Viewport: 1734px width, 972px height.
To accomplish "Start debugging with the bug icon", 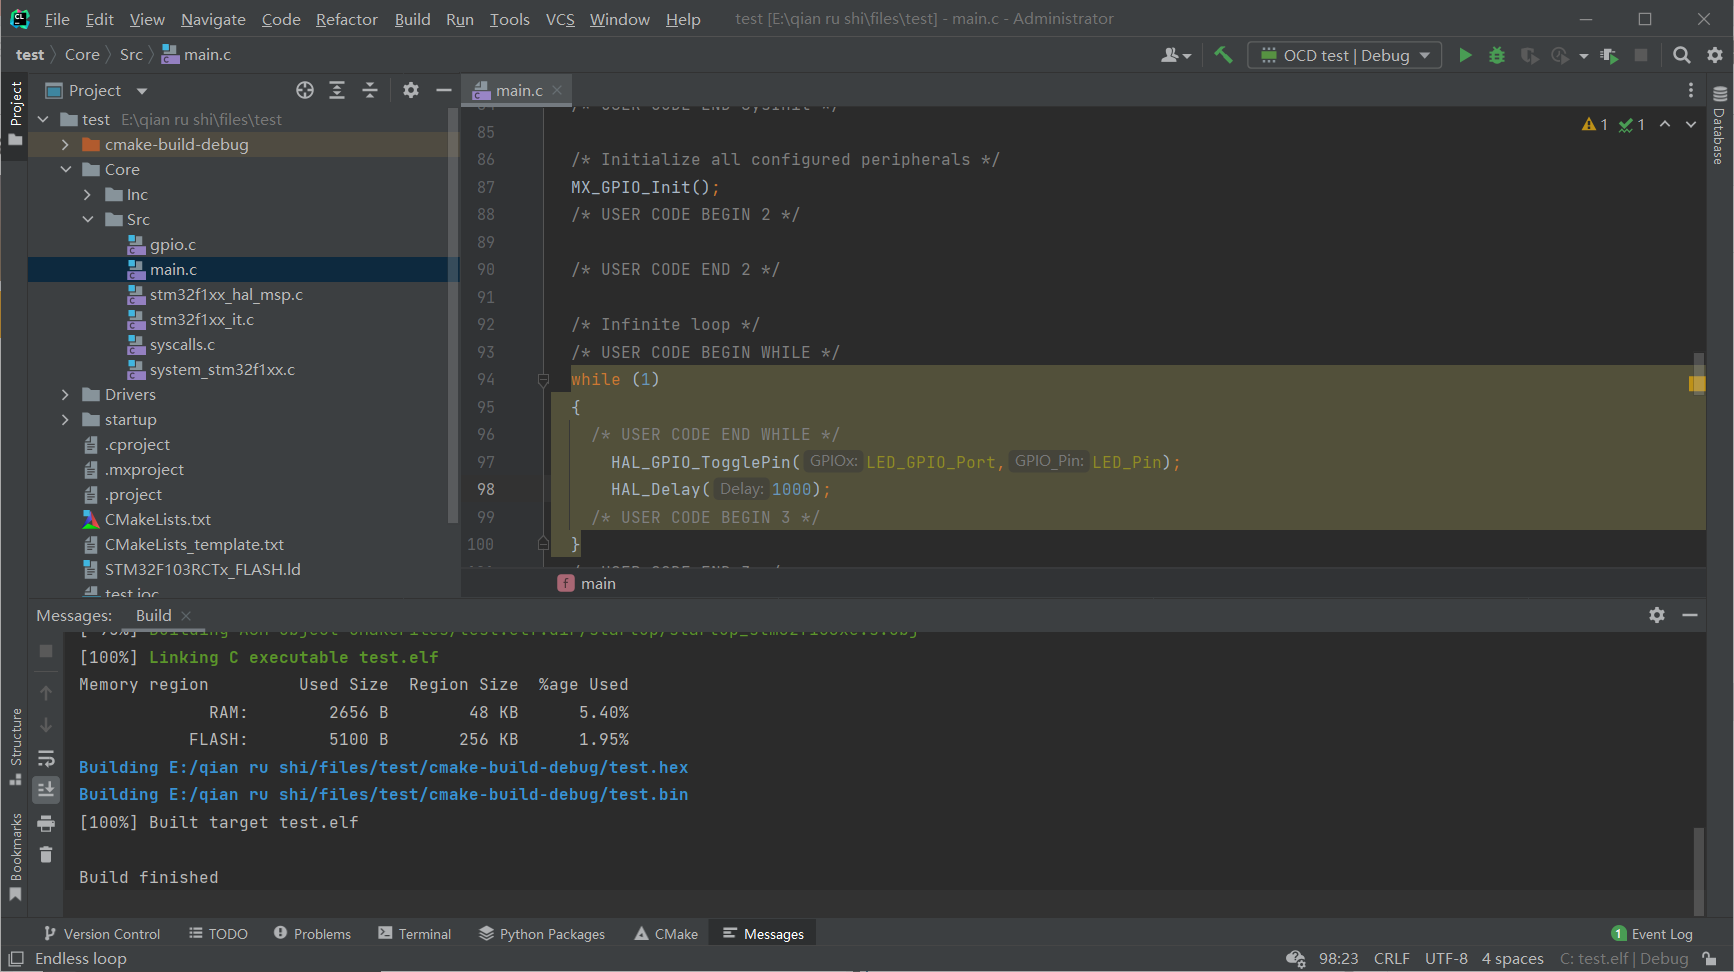I will click(x=1497, y=55).
